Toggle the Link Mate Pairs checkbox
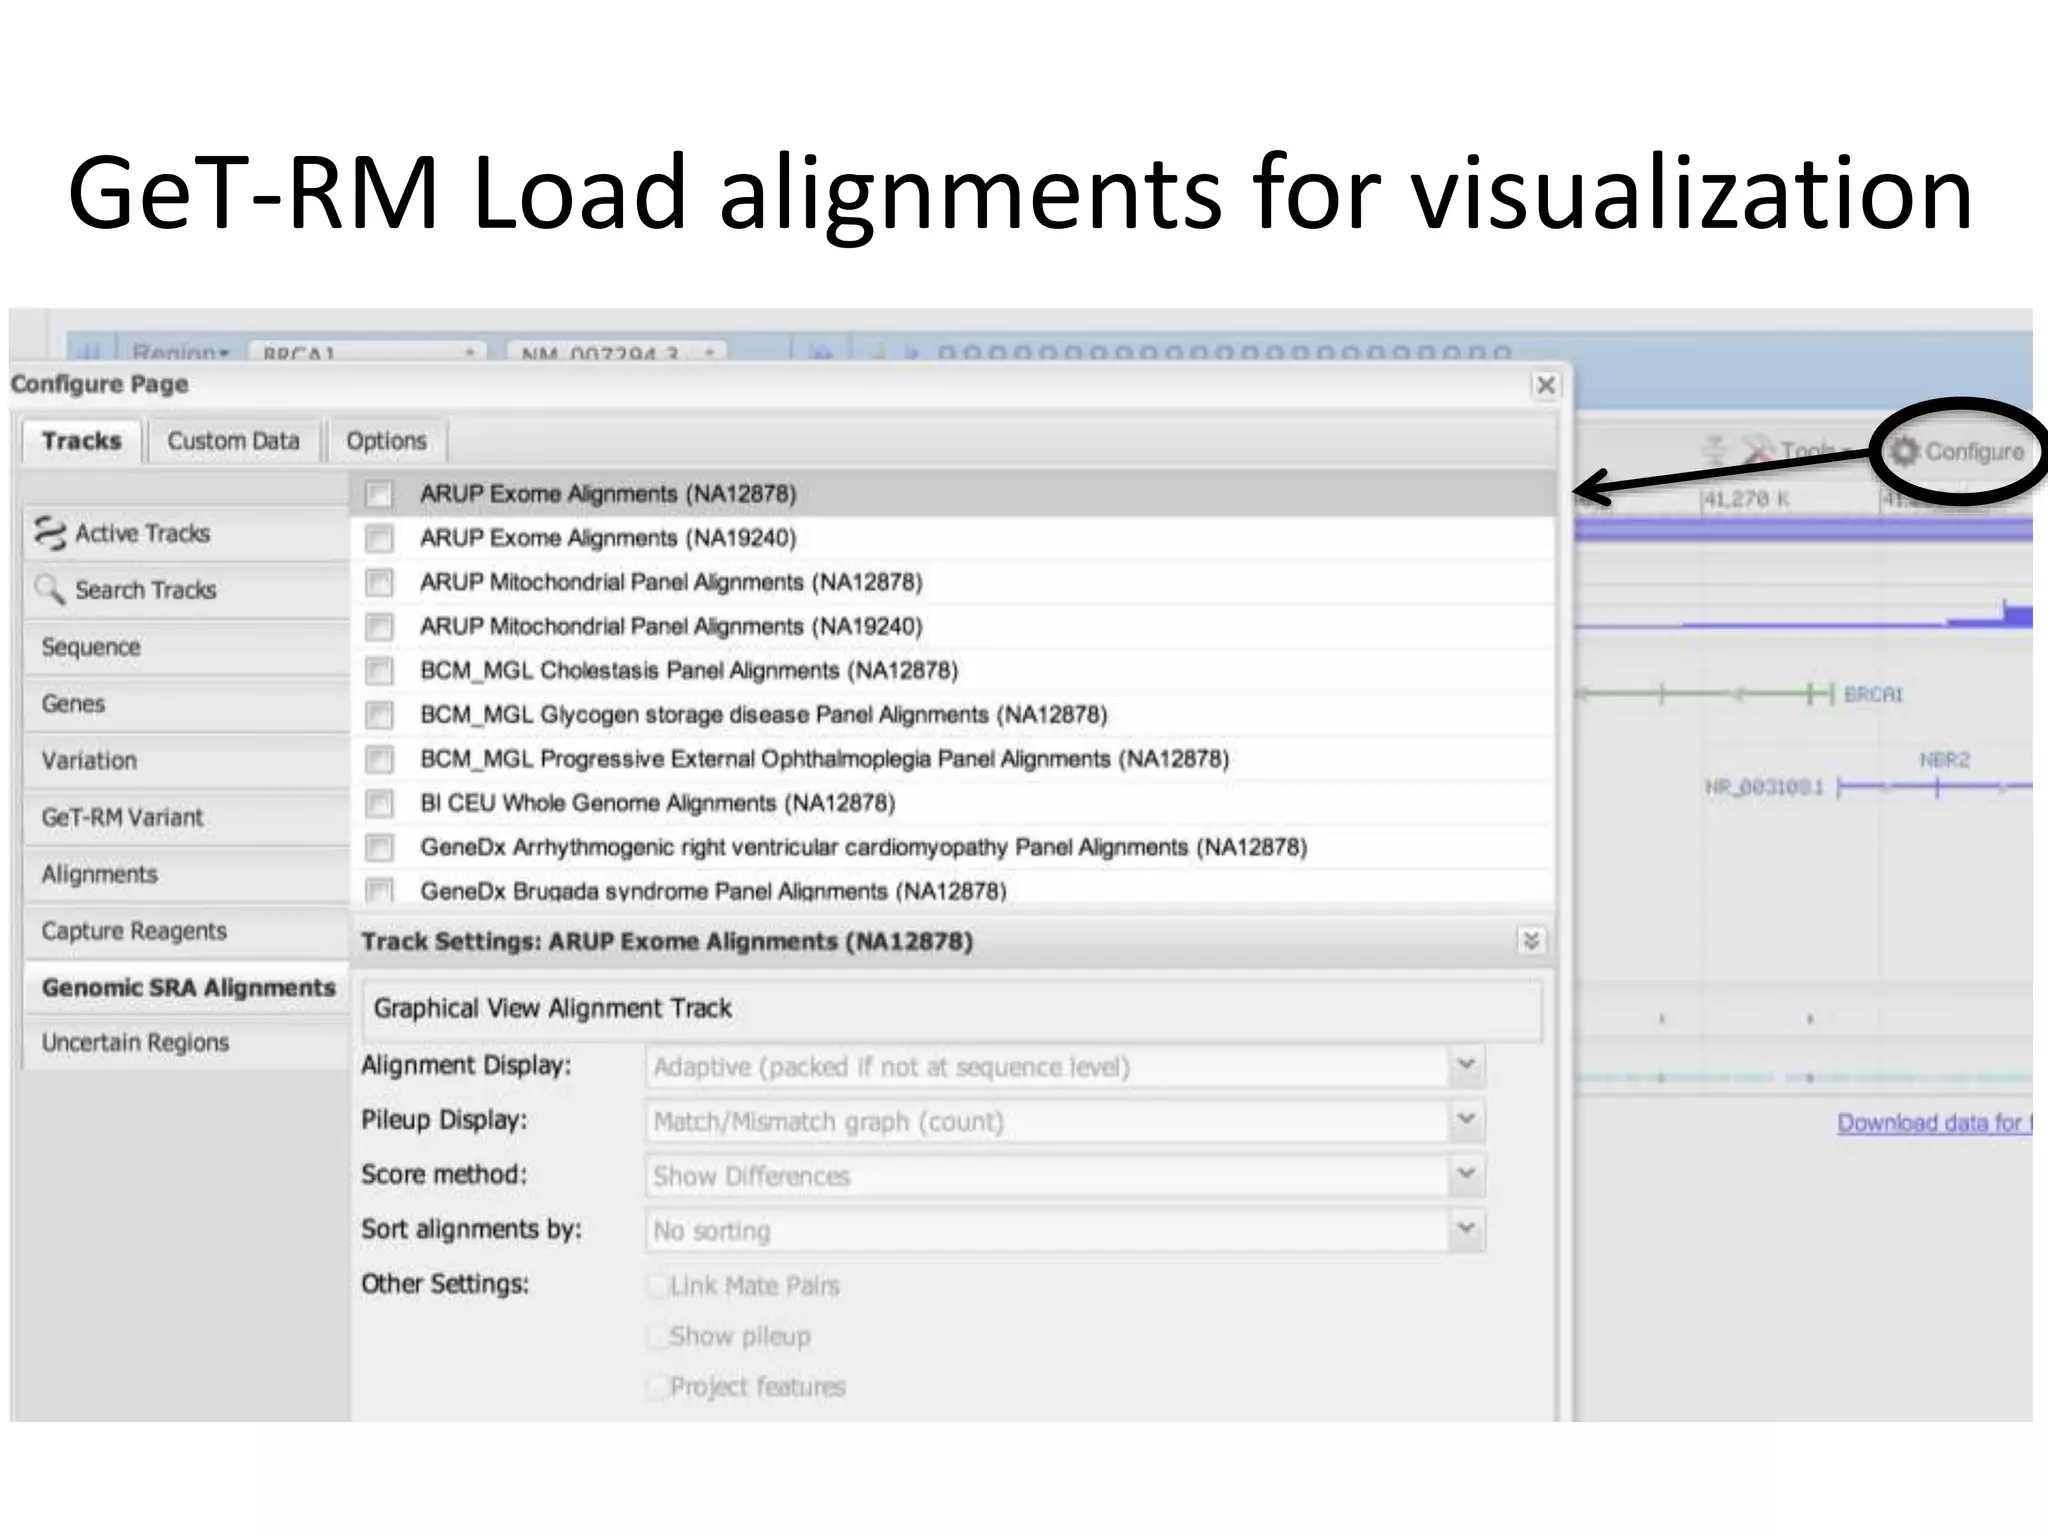2048x1536 pixels. 657,1285
